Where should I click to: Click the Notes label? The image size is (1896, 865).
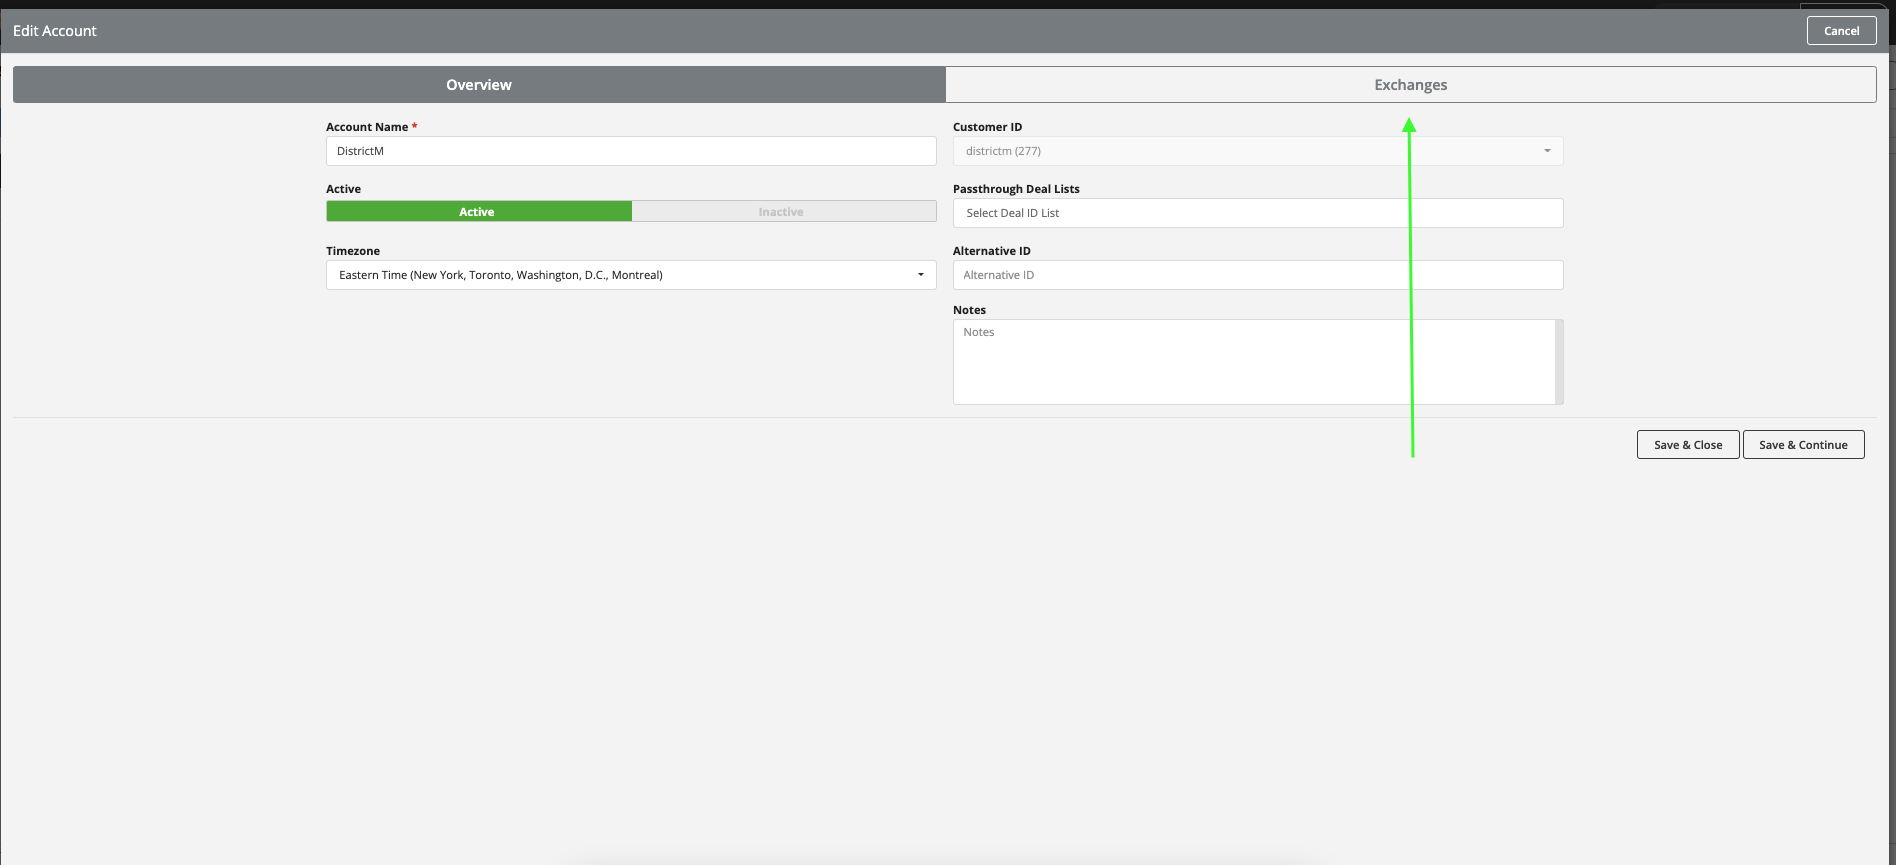click(969, 310)
